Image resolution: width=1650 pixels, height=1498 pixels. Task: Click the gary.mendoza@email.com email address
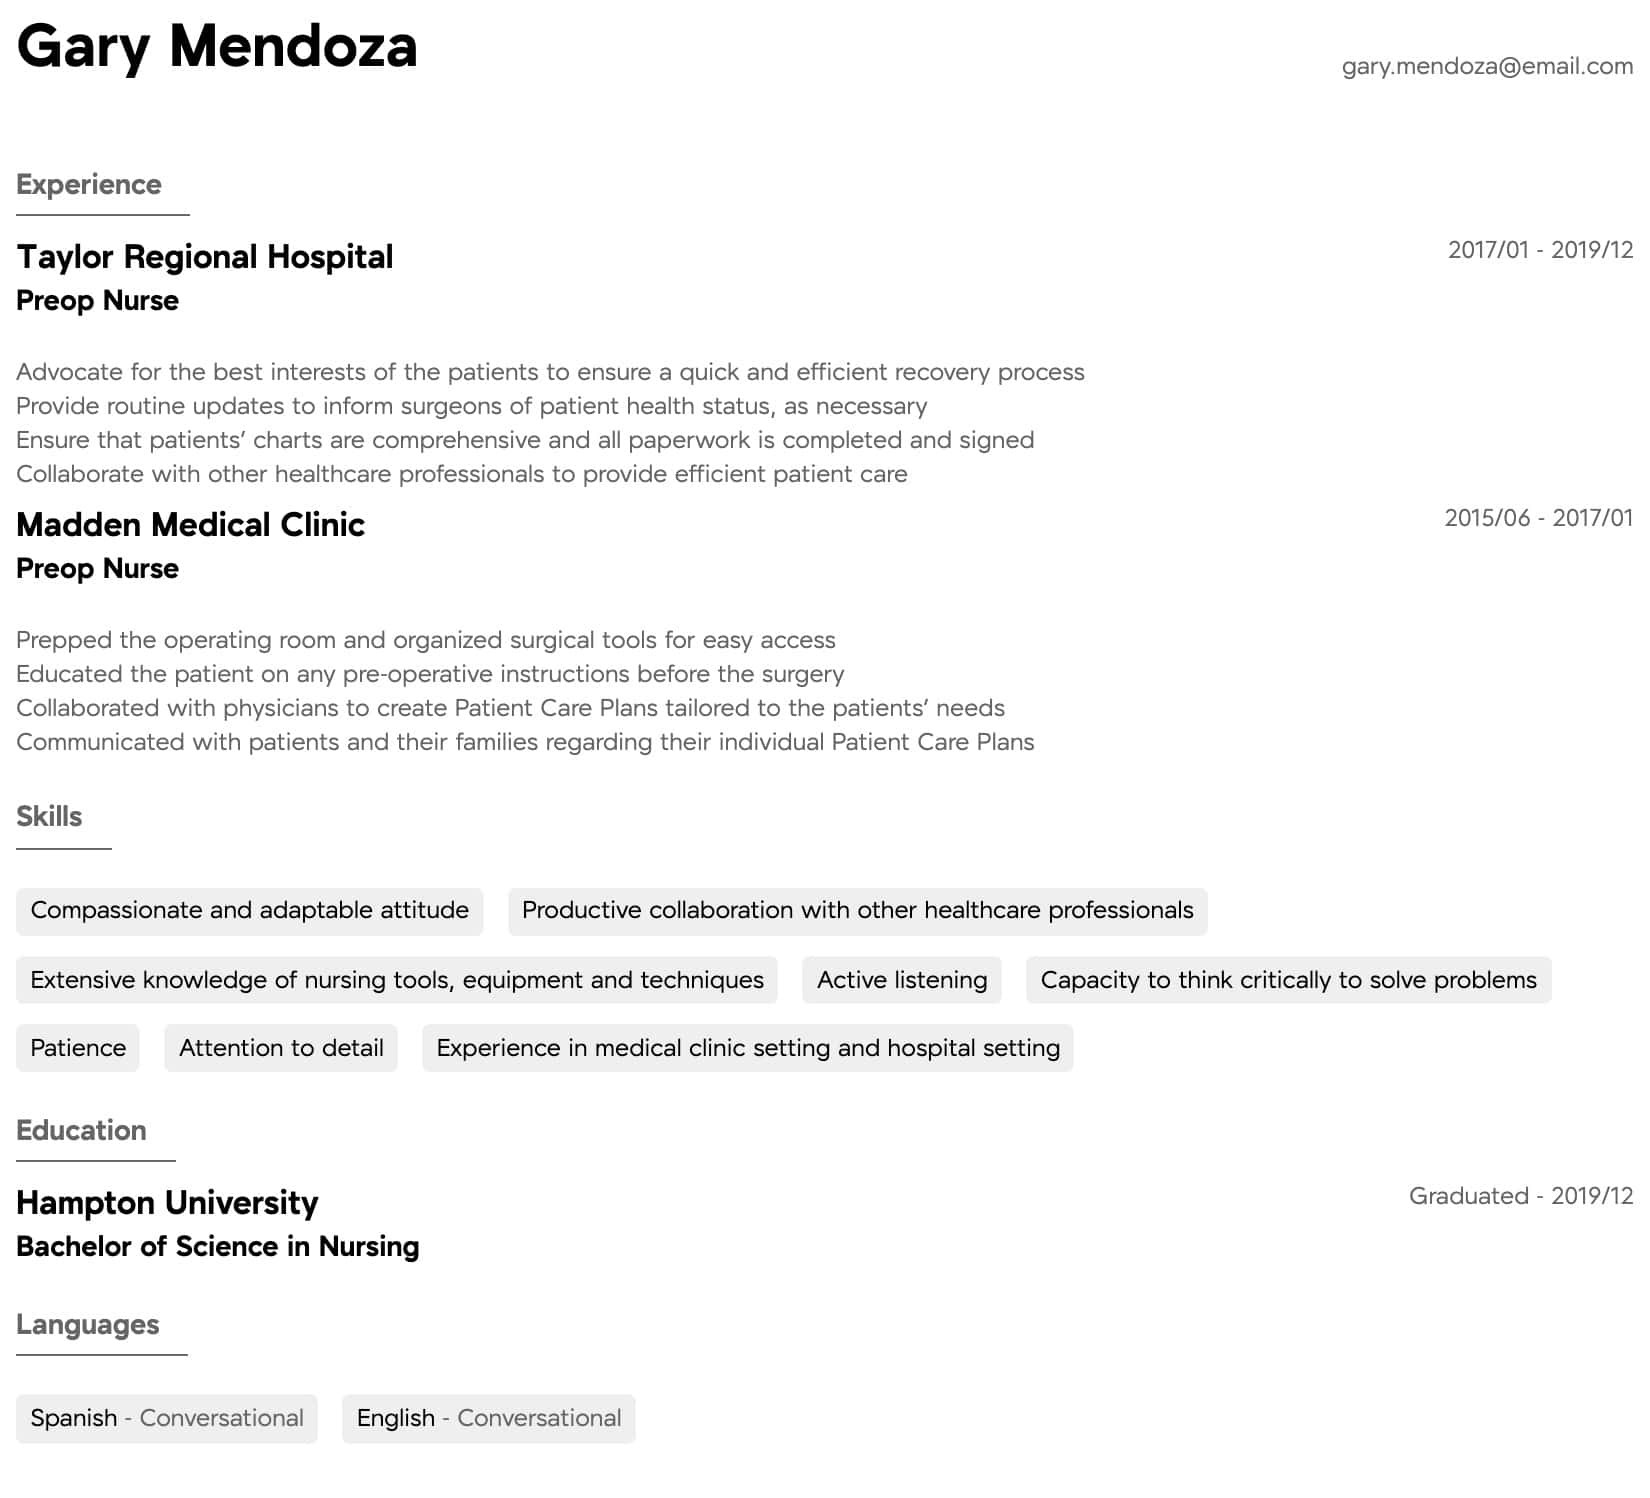(1487, 66)
